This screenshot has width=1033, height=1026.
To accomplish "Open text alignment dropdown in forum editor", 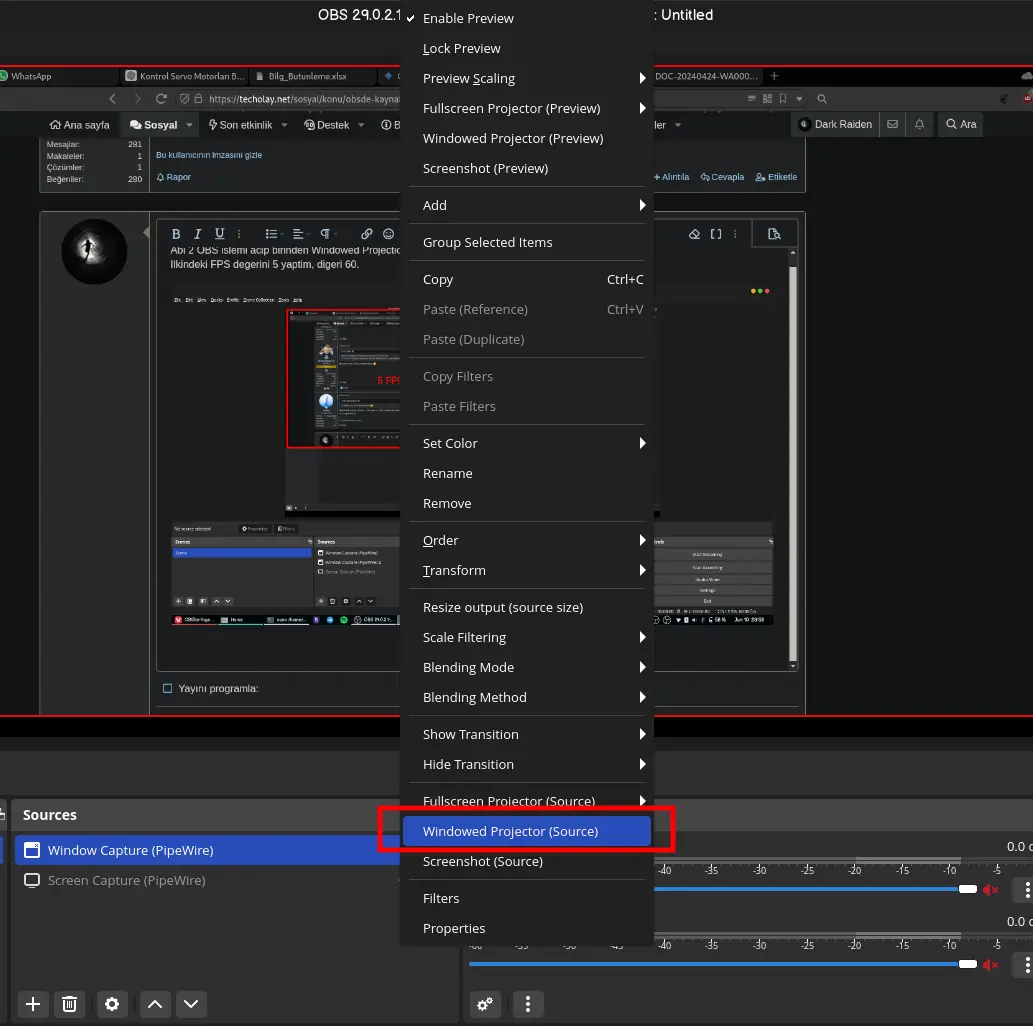I will 298,234.
